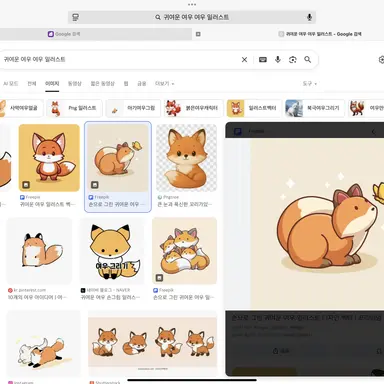Switch to the 'Google 검색' browser tab

[64, 34]
